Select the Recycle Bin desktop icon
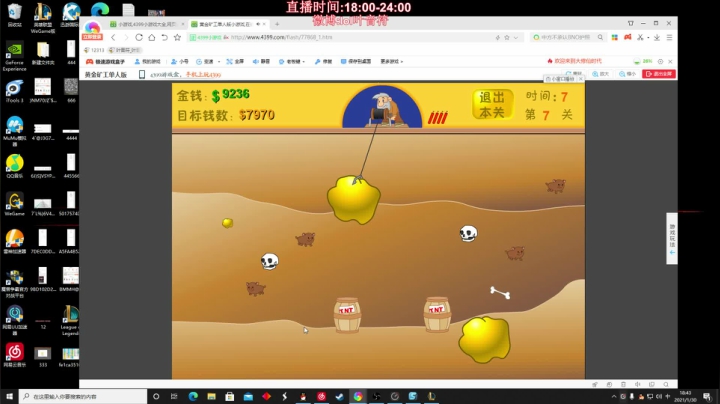The height and width of the screenshot is (404, 720). click(x=14, y=15)
